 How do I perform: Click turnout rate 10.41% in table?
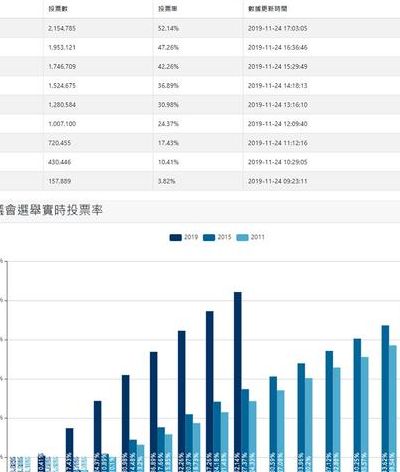click(168, 162)
